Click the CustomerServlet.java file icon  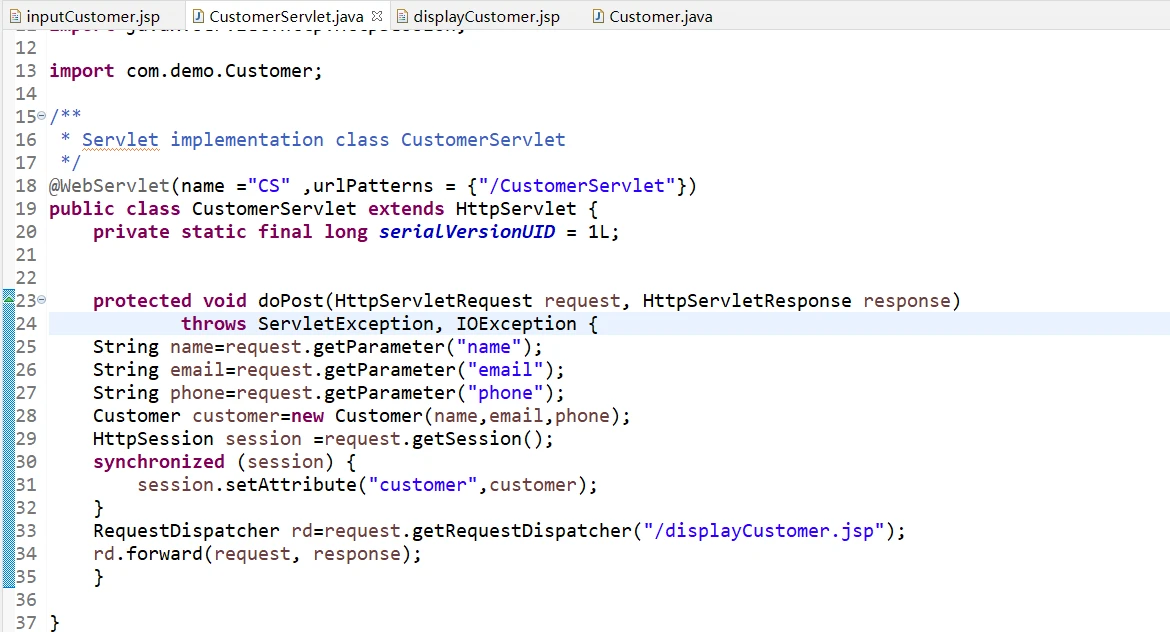[x=198, y=16]
